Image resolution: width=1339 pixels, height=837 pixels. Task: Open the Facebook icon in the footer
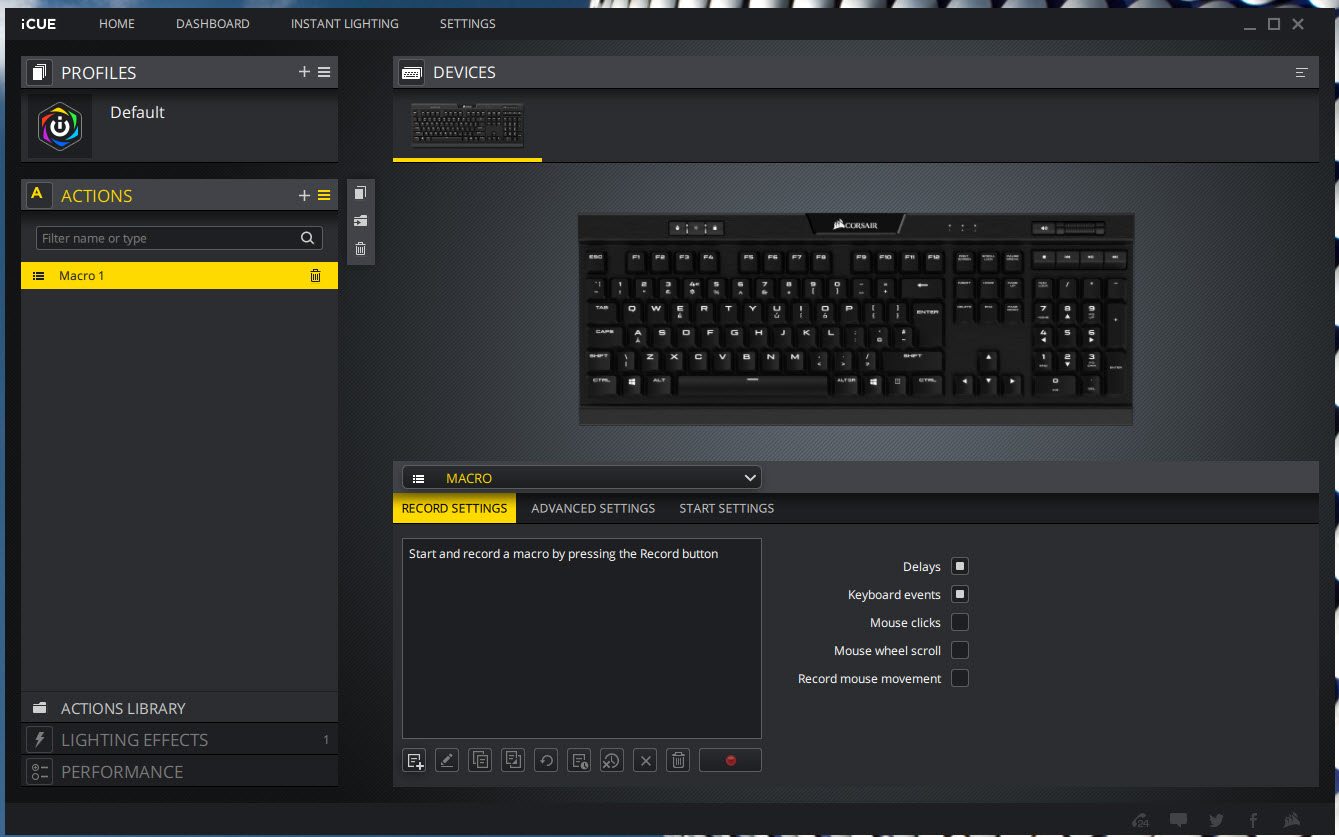1253,820
